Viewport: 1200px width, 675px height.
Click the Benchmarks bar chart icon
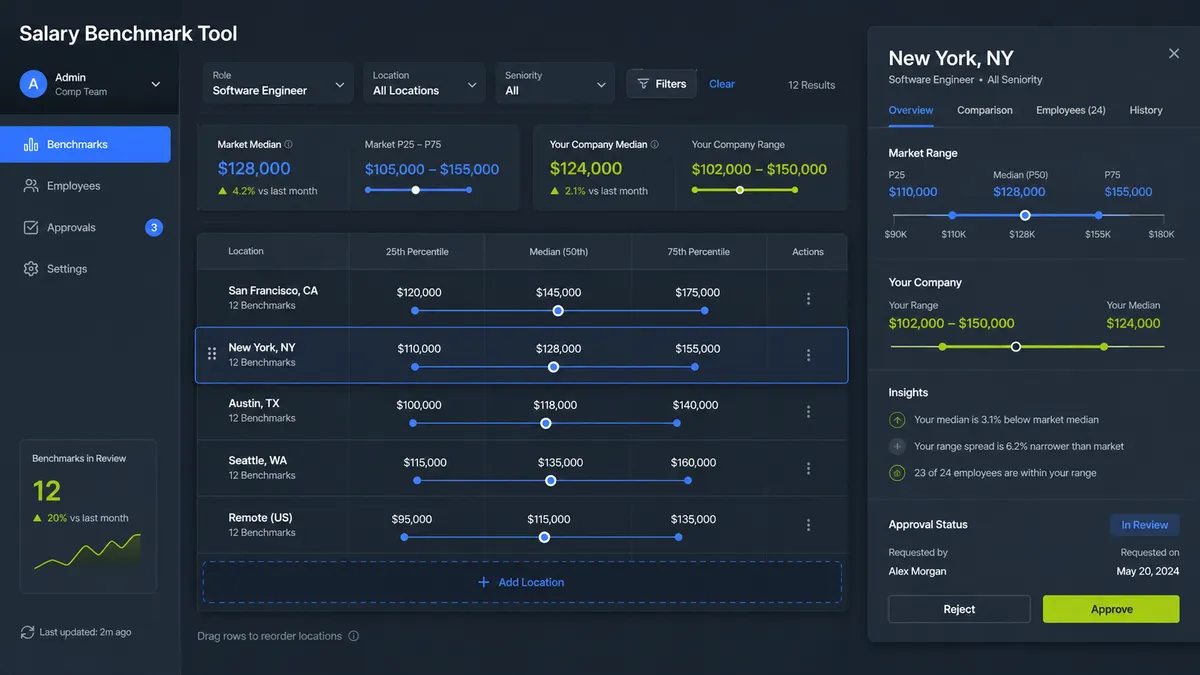(30, 144)
